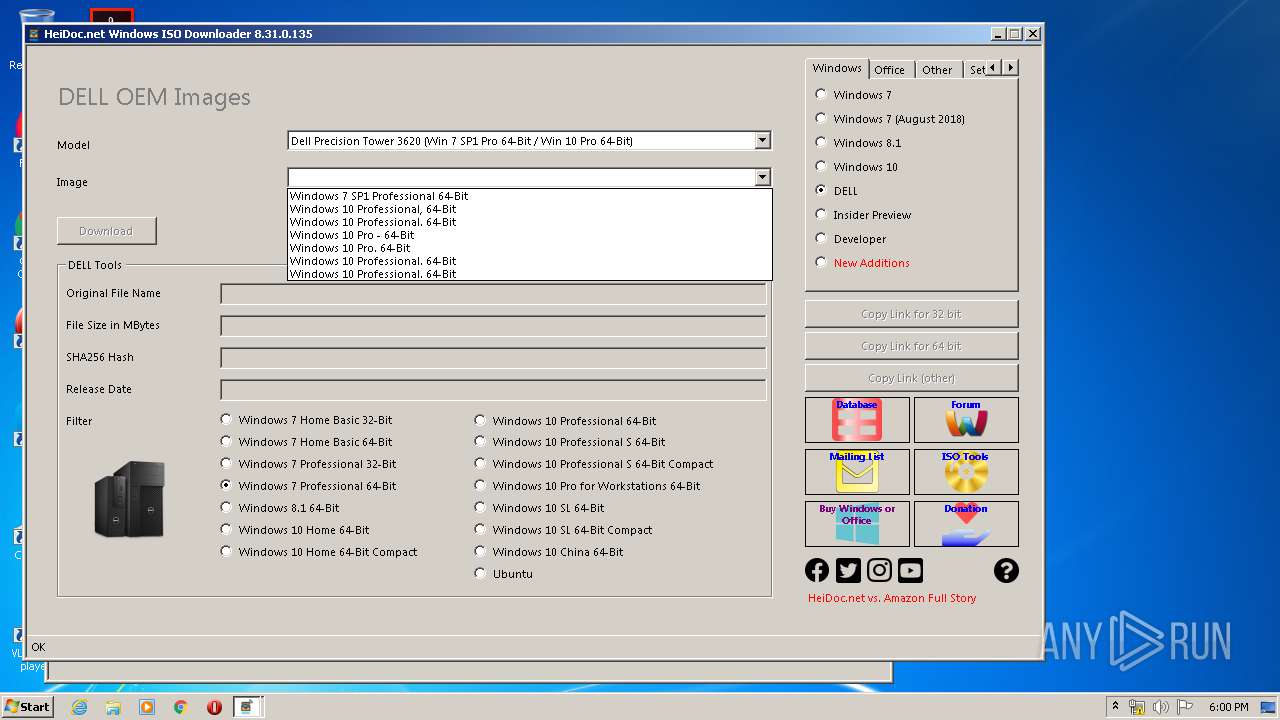1280x720 pixels.
Task: Click the Dell tower PC thumbnail
Action: coord(130,499)
